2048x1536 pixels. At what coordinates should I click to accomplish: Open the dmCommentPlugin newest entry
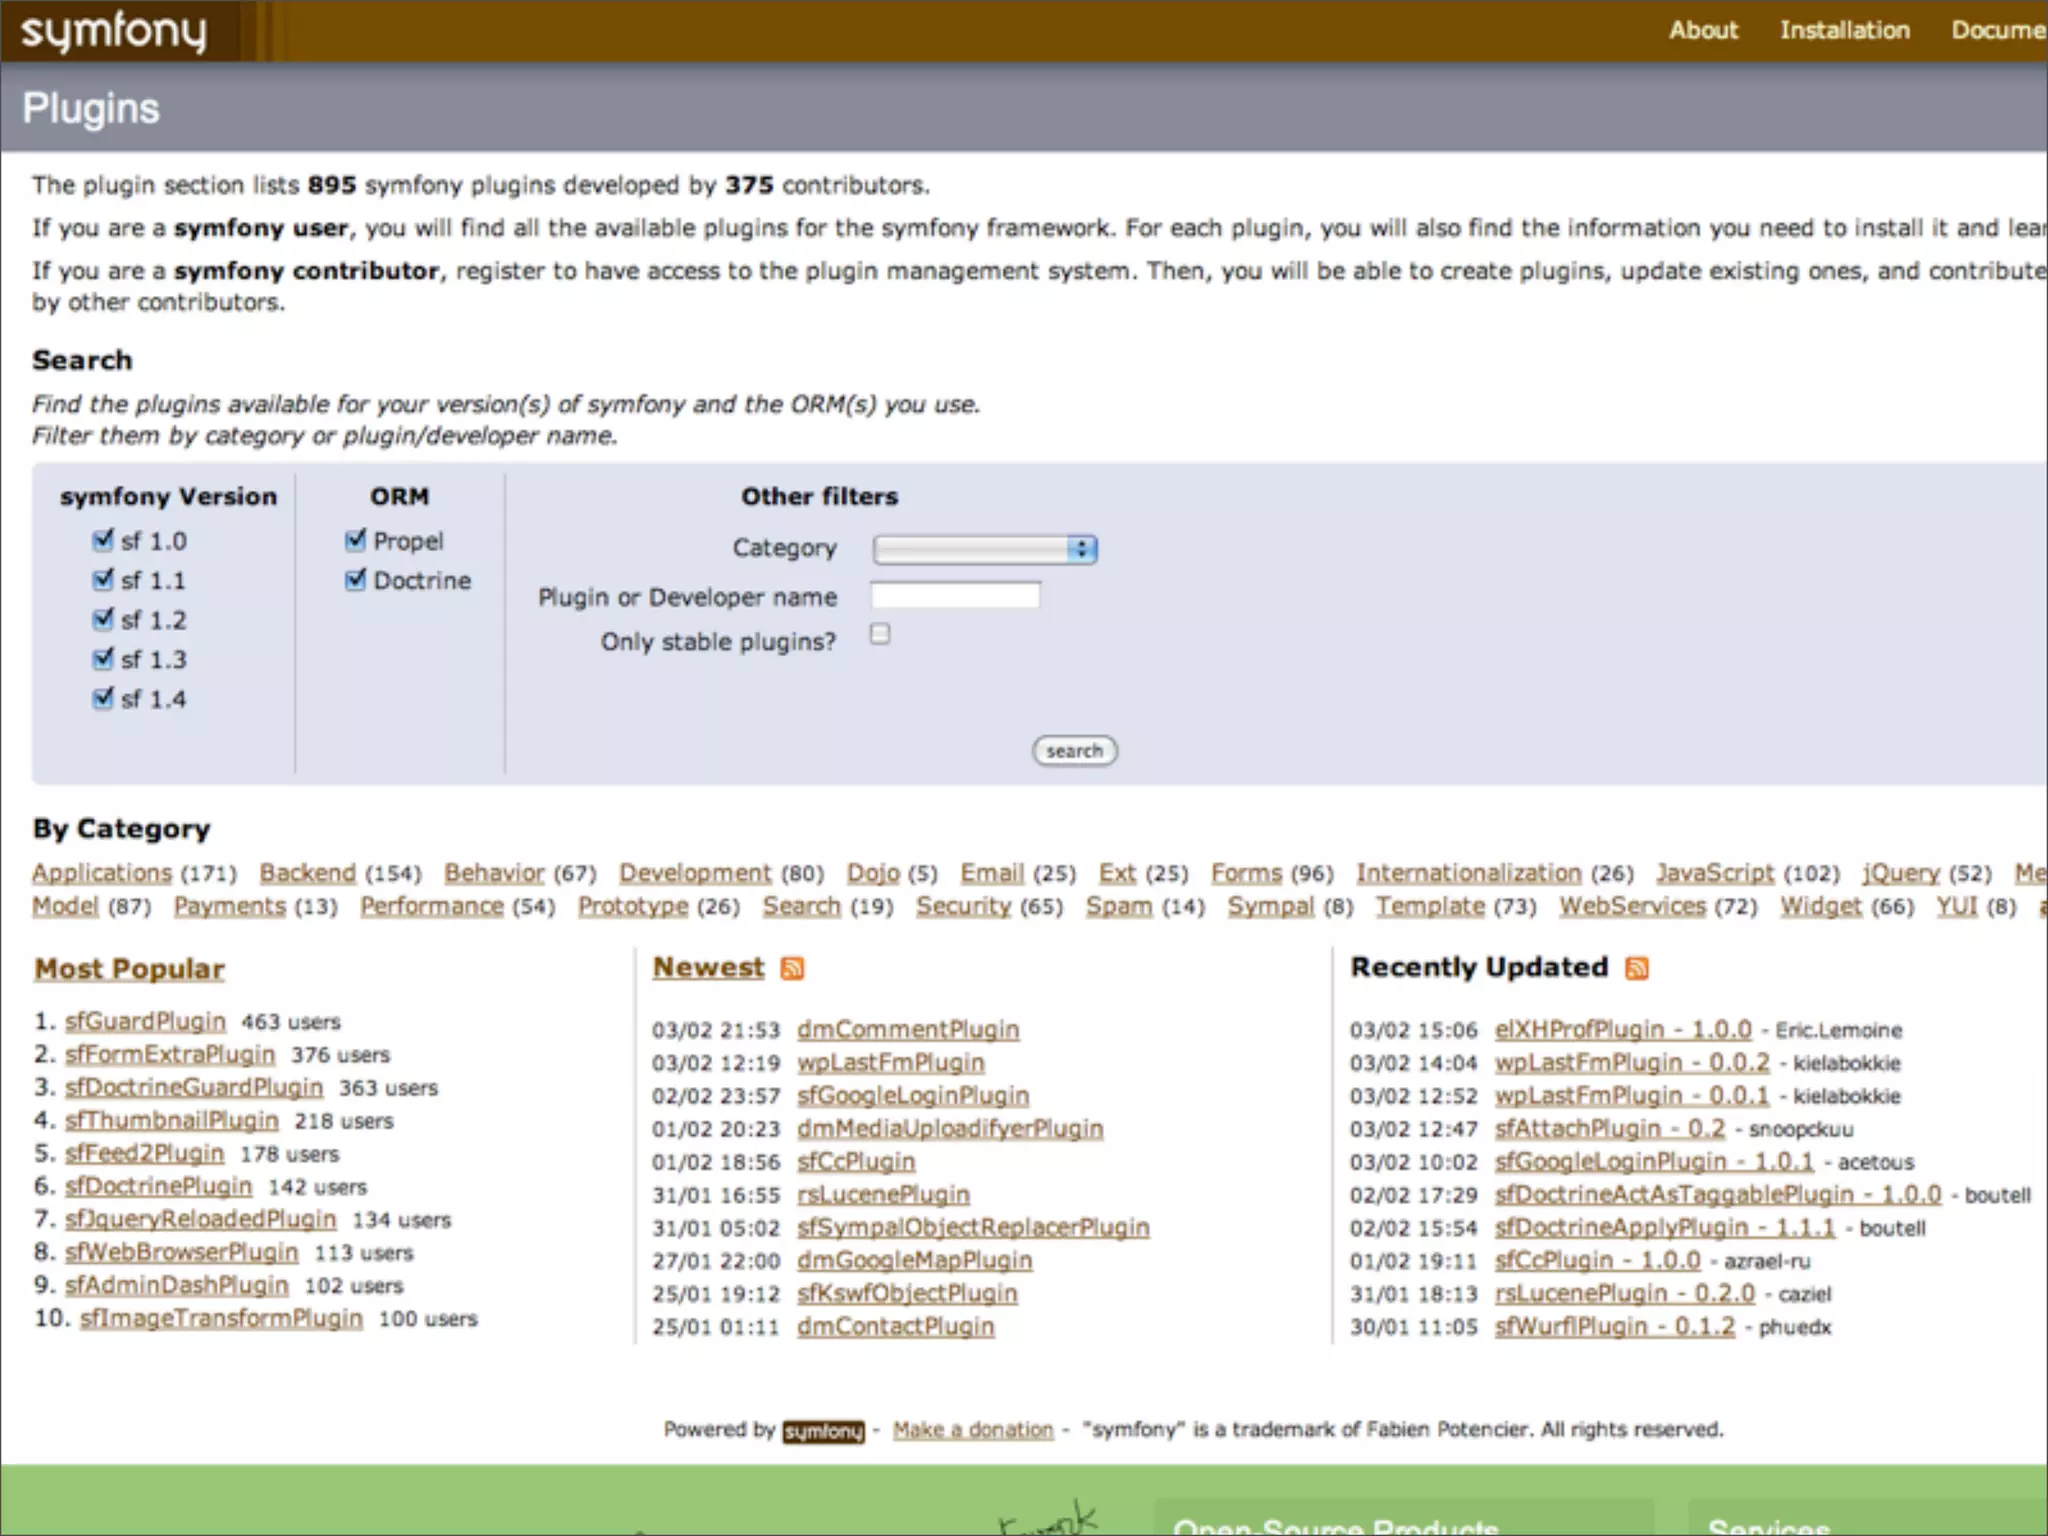[908, 1029]
